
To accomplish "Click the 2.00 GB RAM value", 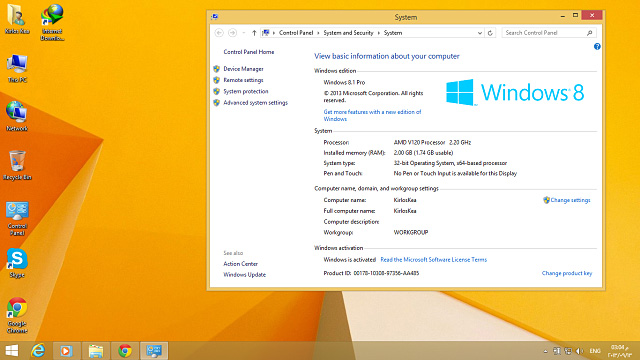I will pyautogui.click(x=423, y=153).
